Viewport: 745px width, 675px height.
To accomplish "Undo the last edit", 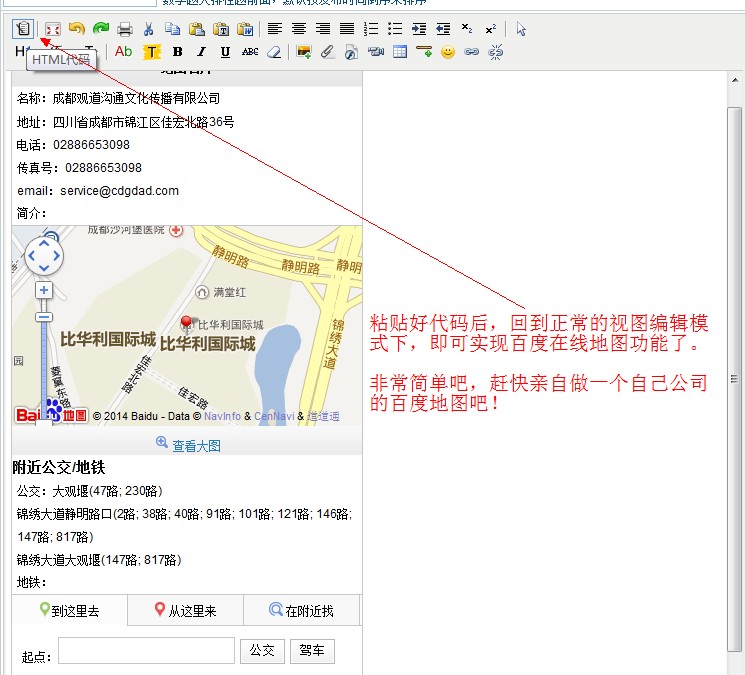I will tap(76, 29).
